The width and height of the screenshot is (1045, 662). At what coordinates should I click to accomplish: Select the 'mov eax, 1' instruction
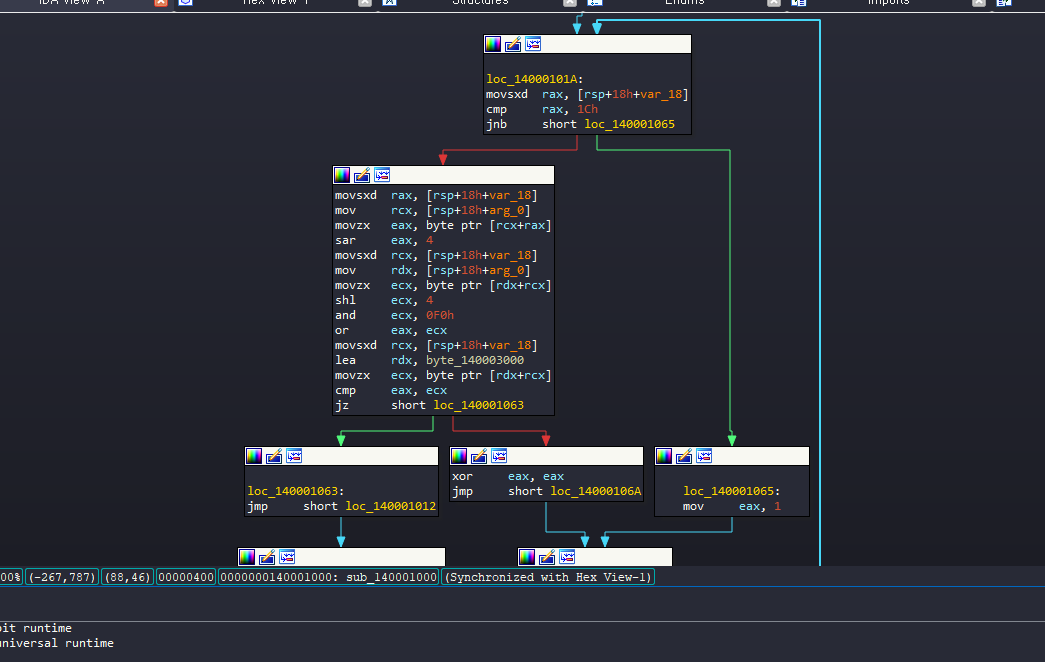click(732, 506)
